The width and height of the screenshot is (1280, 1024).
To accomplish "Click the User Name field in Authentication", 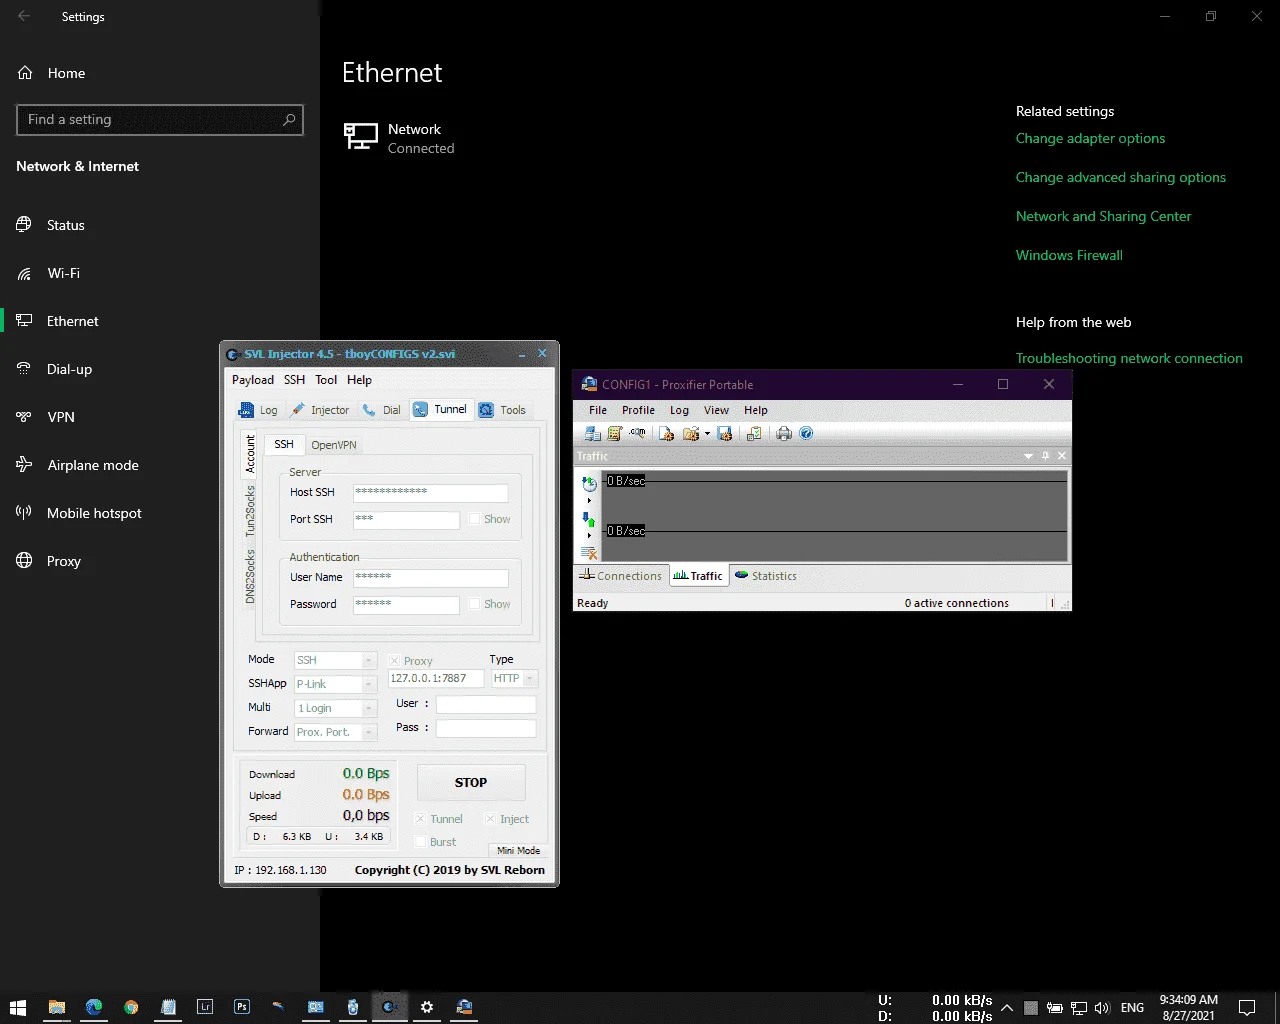I will tap(430, 577).
